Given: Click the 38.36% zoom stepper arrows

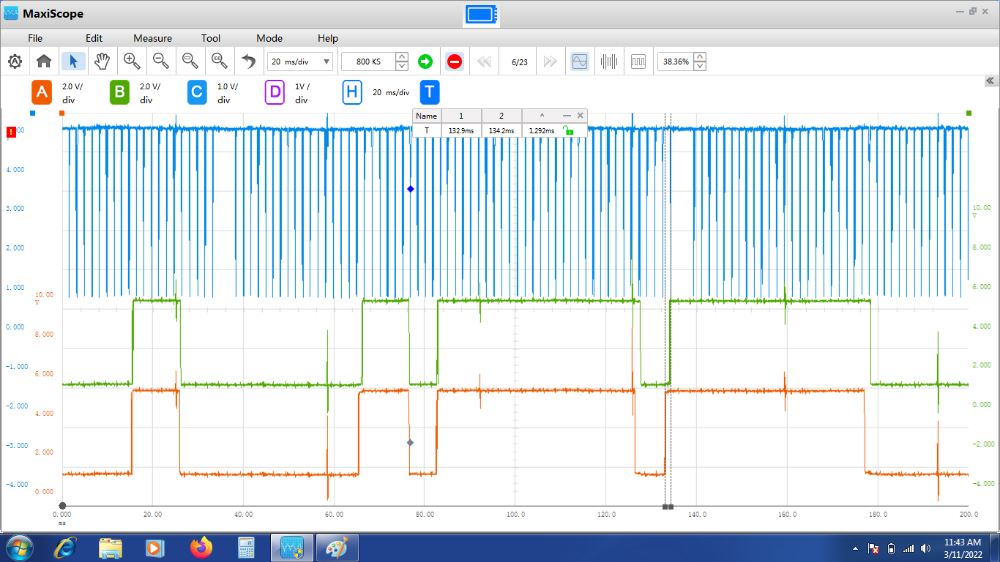Looking at the screenshot, I should tap(698, 61).
